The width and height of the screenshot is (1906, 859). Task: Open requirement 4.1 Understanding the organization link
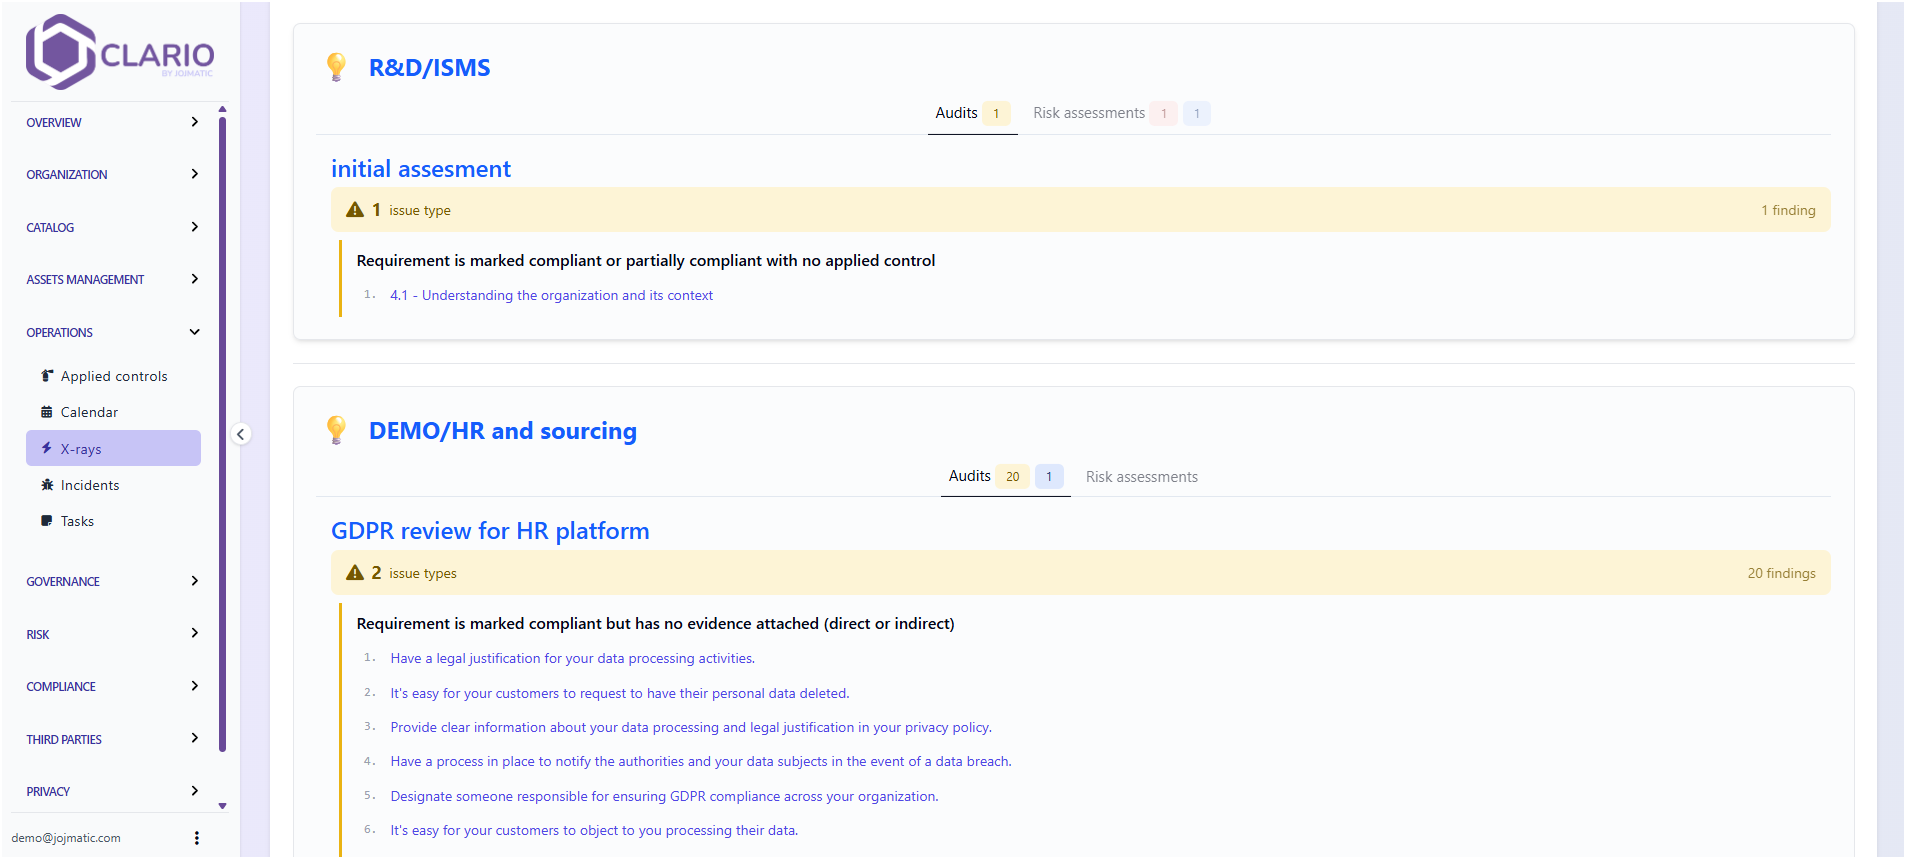[551, 295]
